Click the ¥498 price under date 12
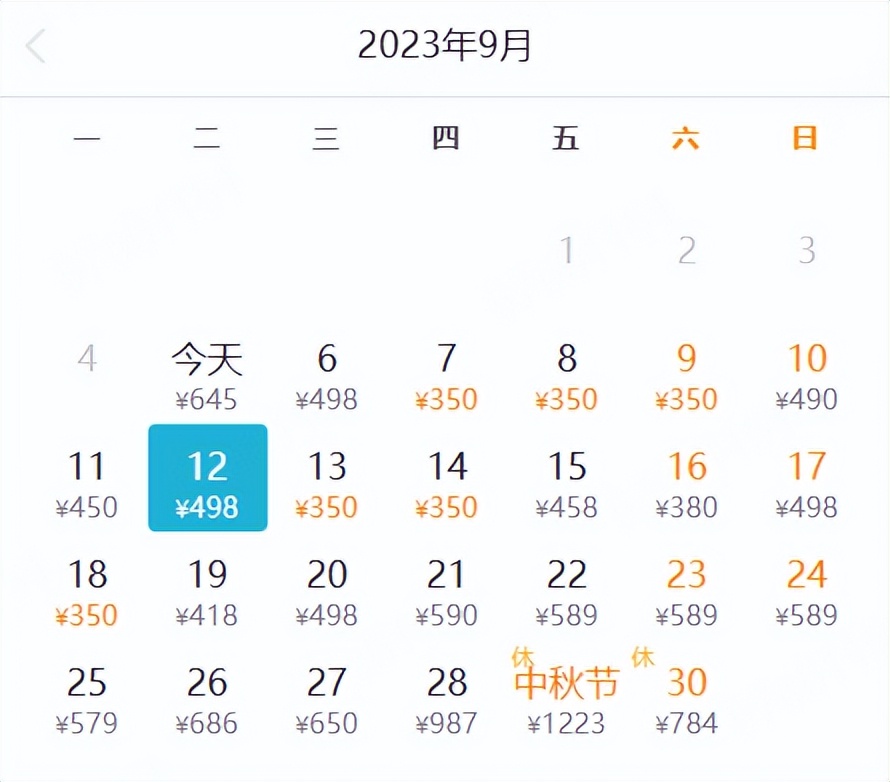 tap(207, 506)
